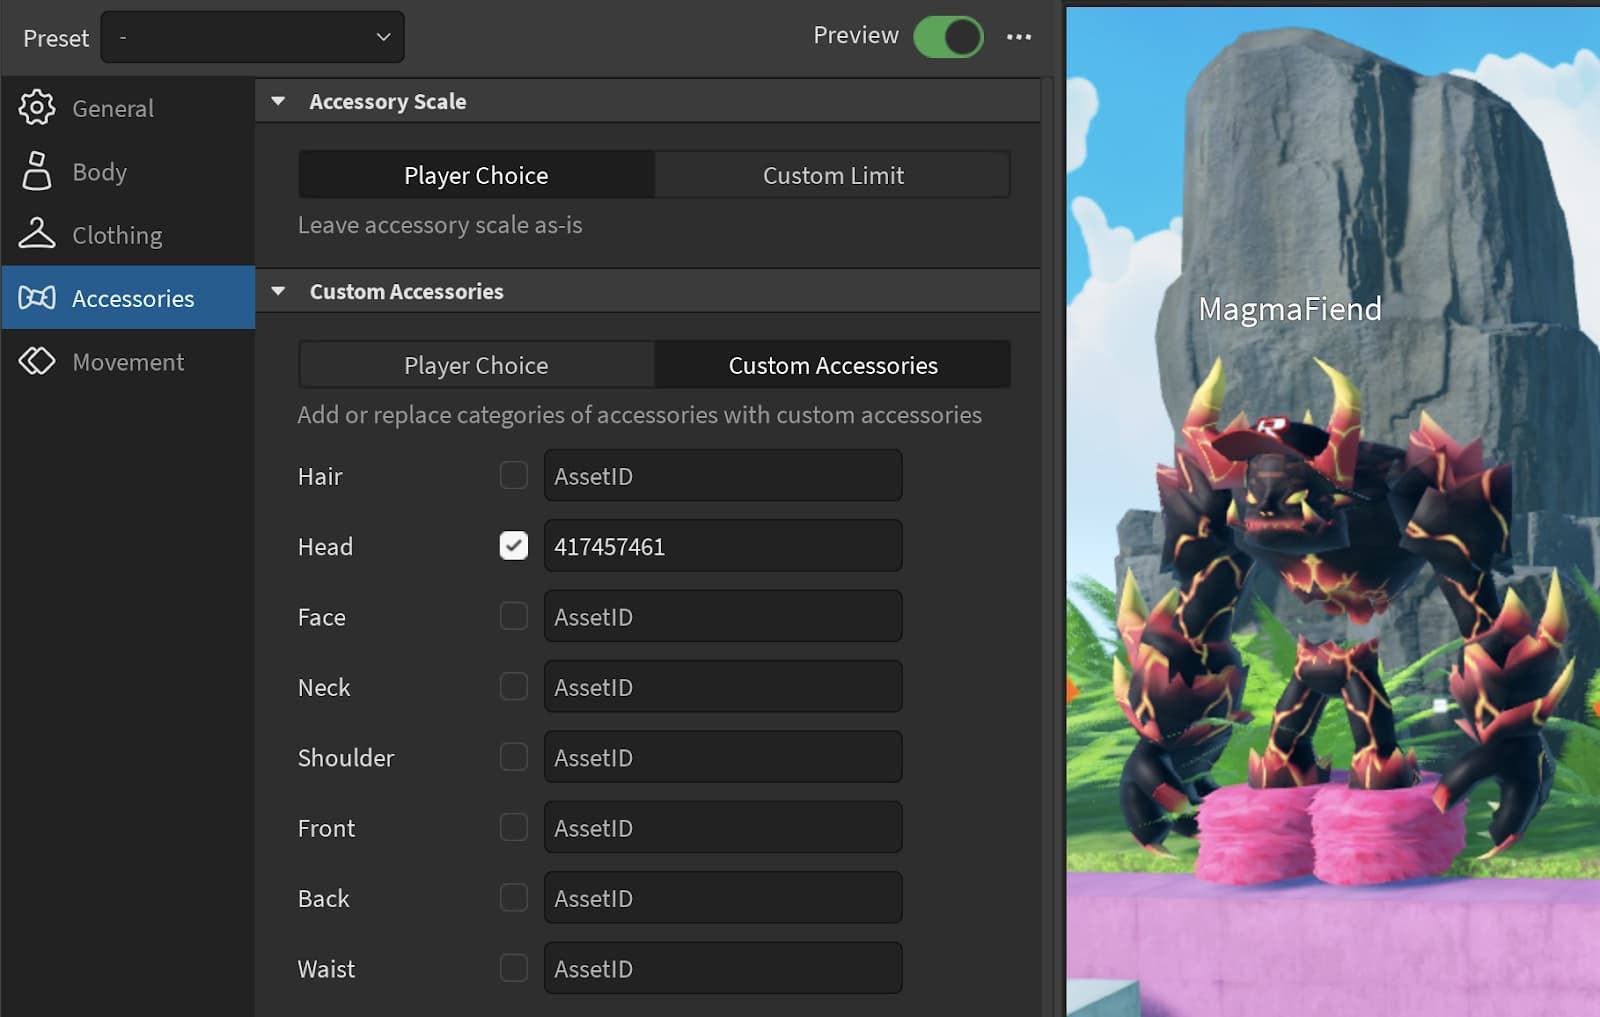Click the Front AssetID input field
The width and height of the screenshot is (1600, 1017).
[723, 828]
